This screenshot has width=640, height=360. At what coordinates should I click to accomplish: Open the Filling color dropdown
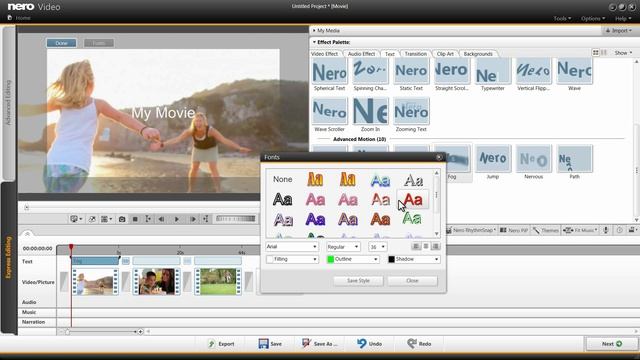click(x=291, y=259)
